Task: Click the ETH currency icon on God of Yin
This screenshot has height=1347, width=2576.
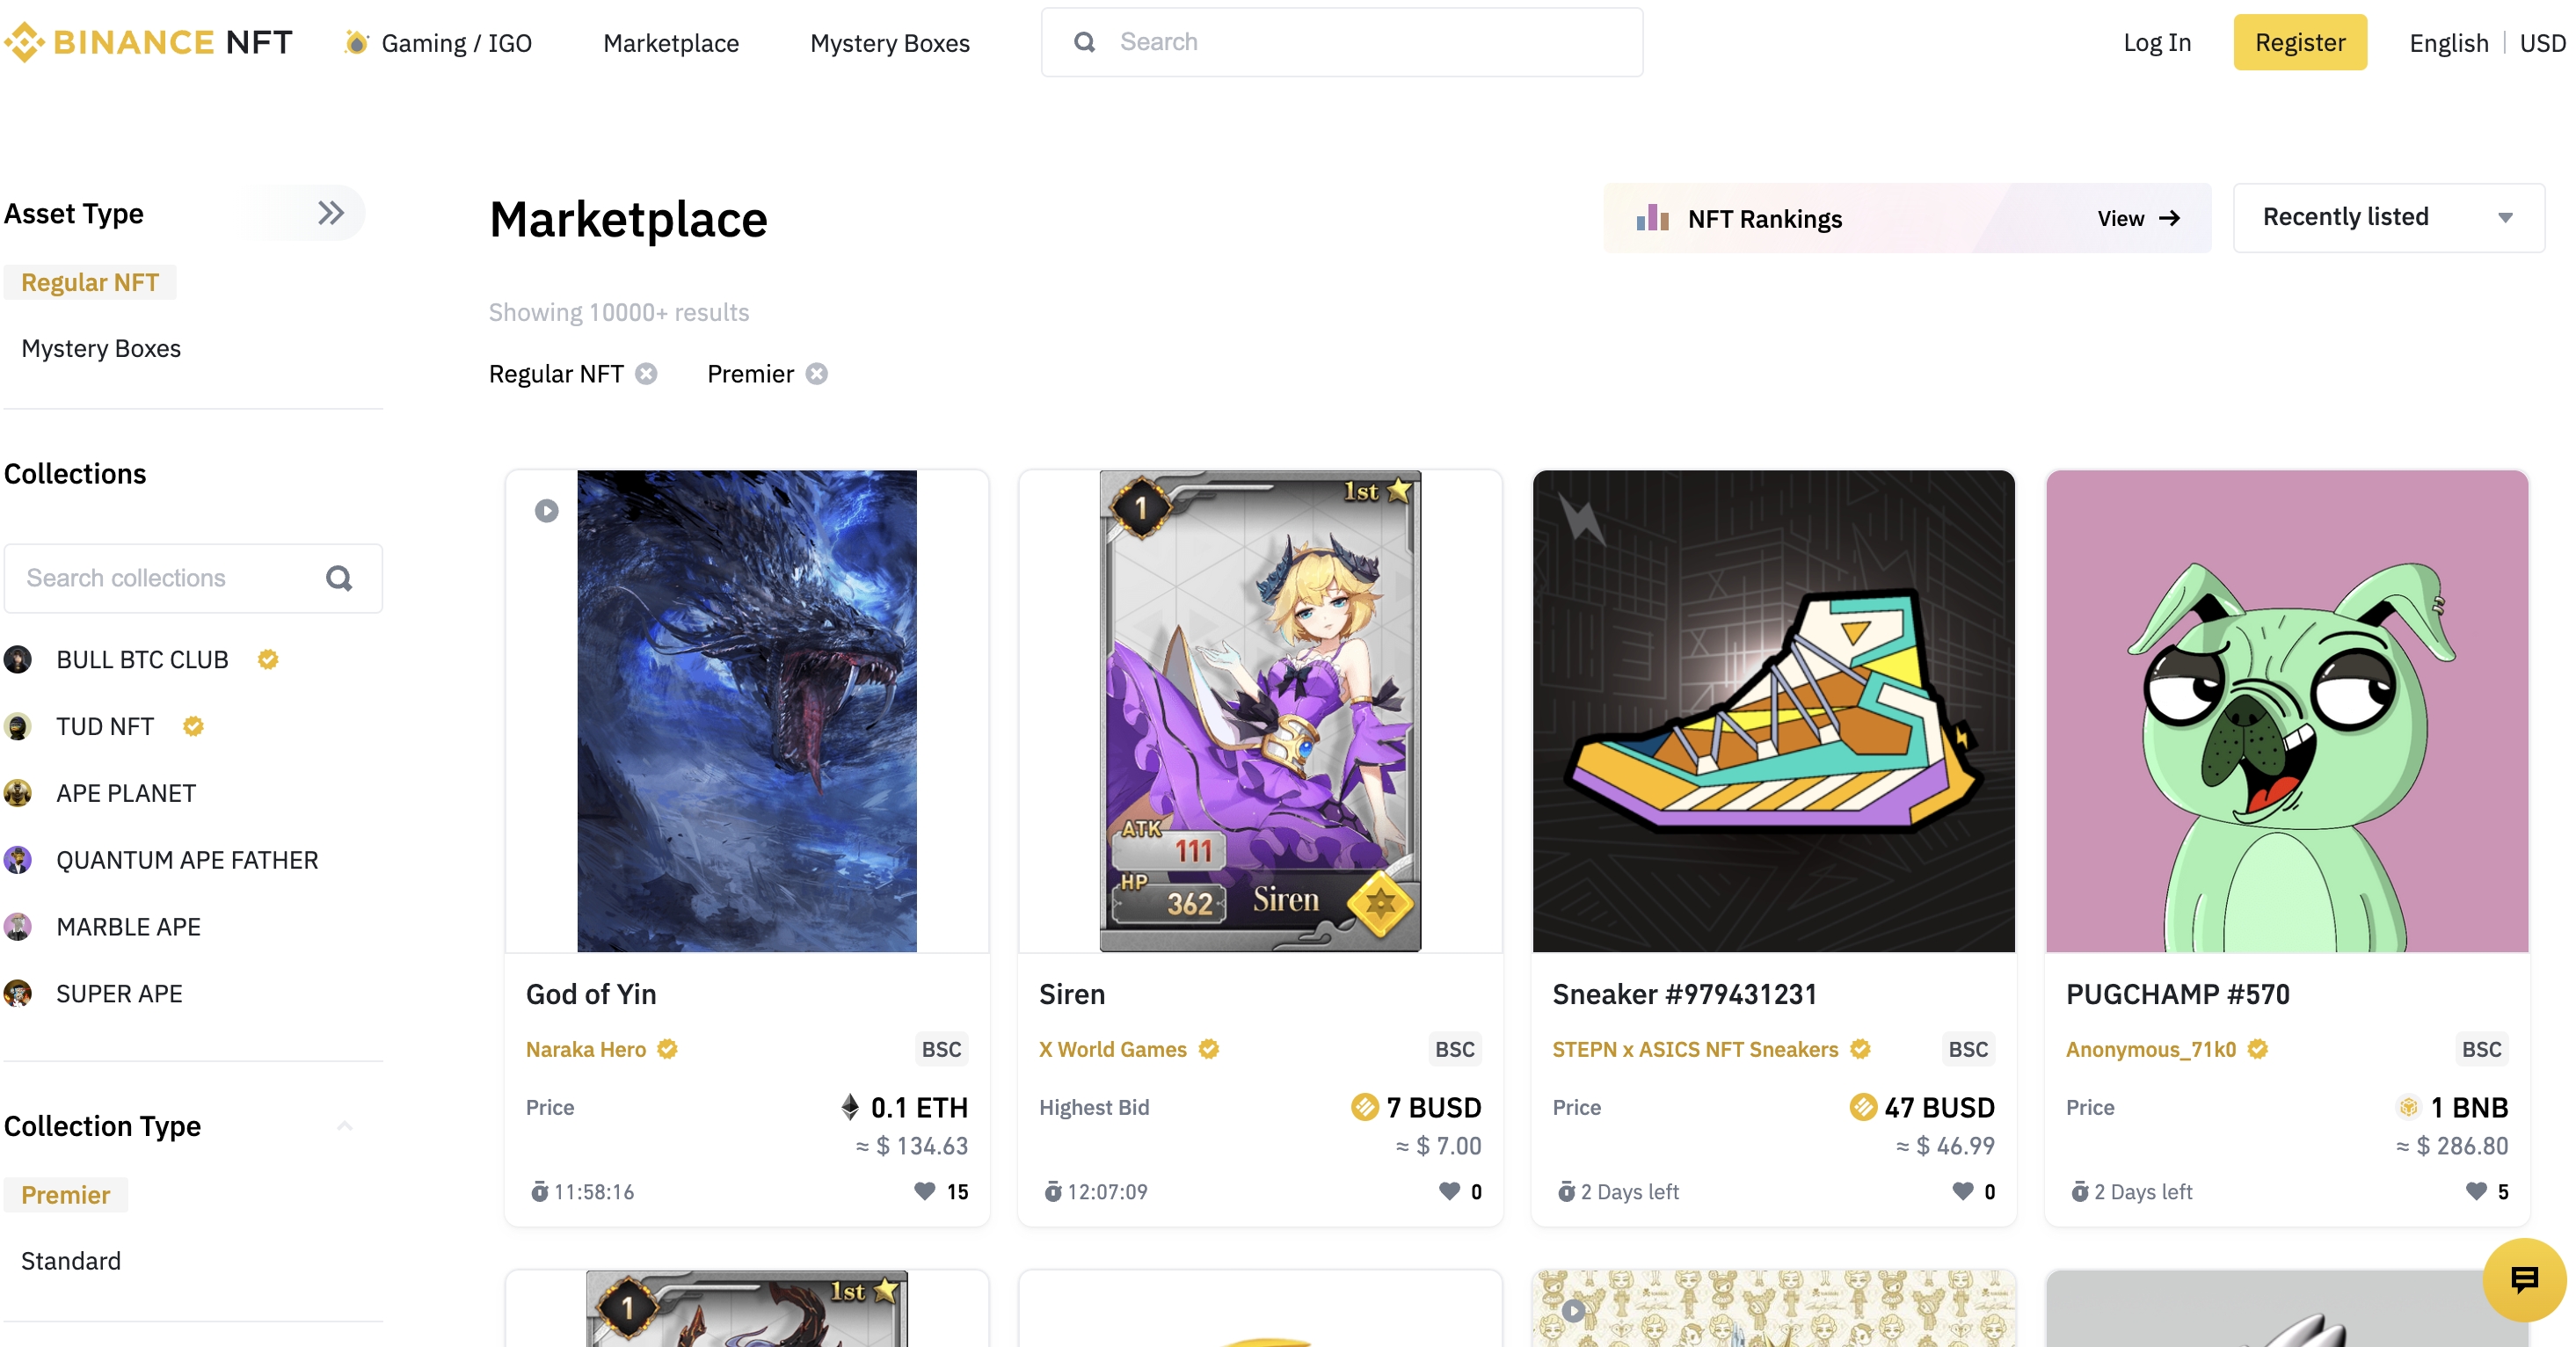Action: click(847, 1107)
